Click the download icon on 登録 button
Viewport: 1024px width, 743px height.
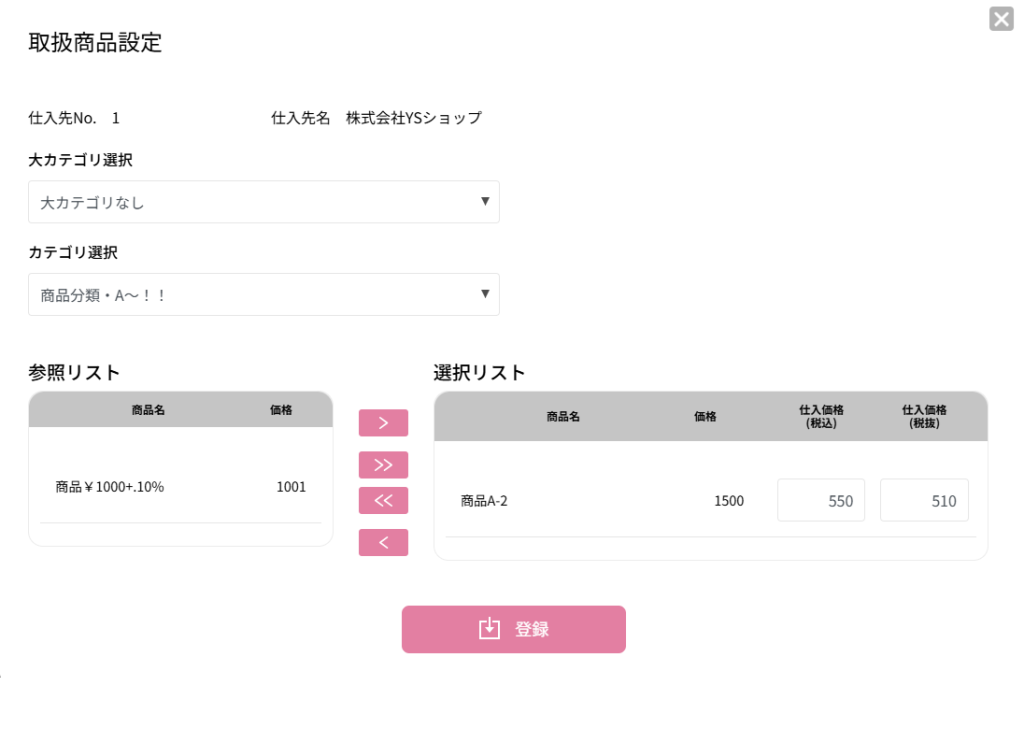(489, 629)
